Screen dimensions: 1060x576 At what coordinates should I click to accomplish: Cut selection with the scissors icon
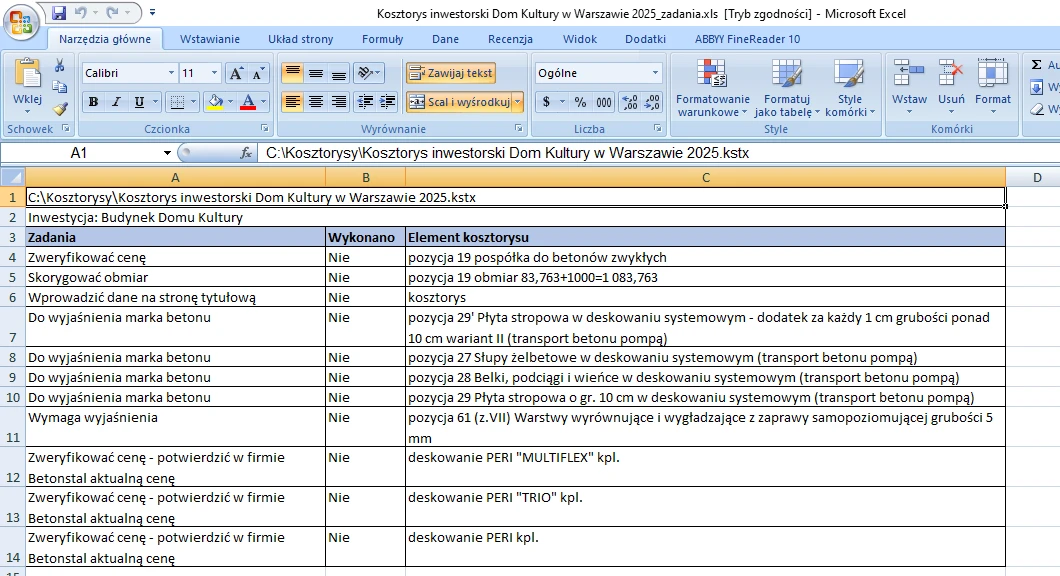[x=59, y=66]
